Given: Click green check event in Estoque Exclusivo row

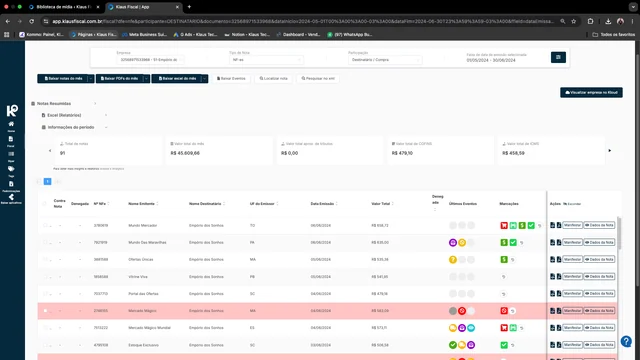Looking at the screenshot, I should [453, 345].
